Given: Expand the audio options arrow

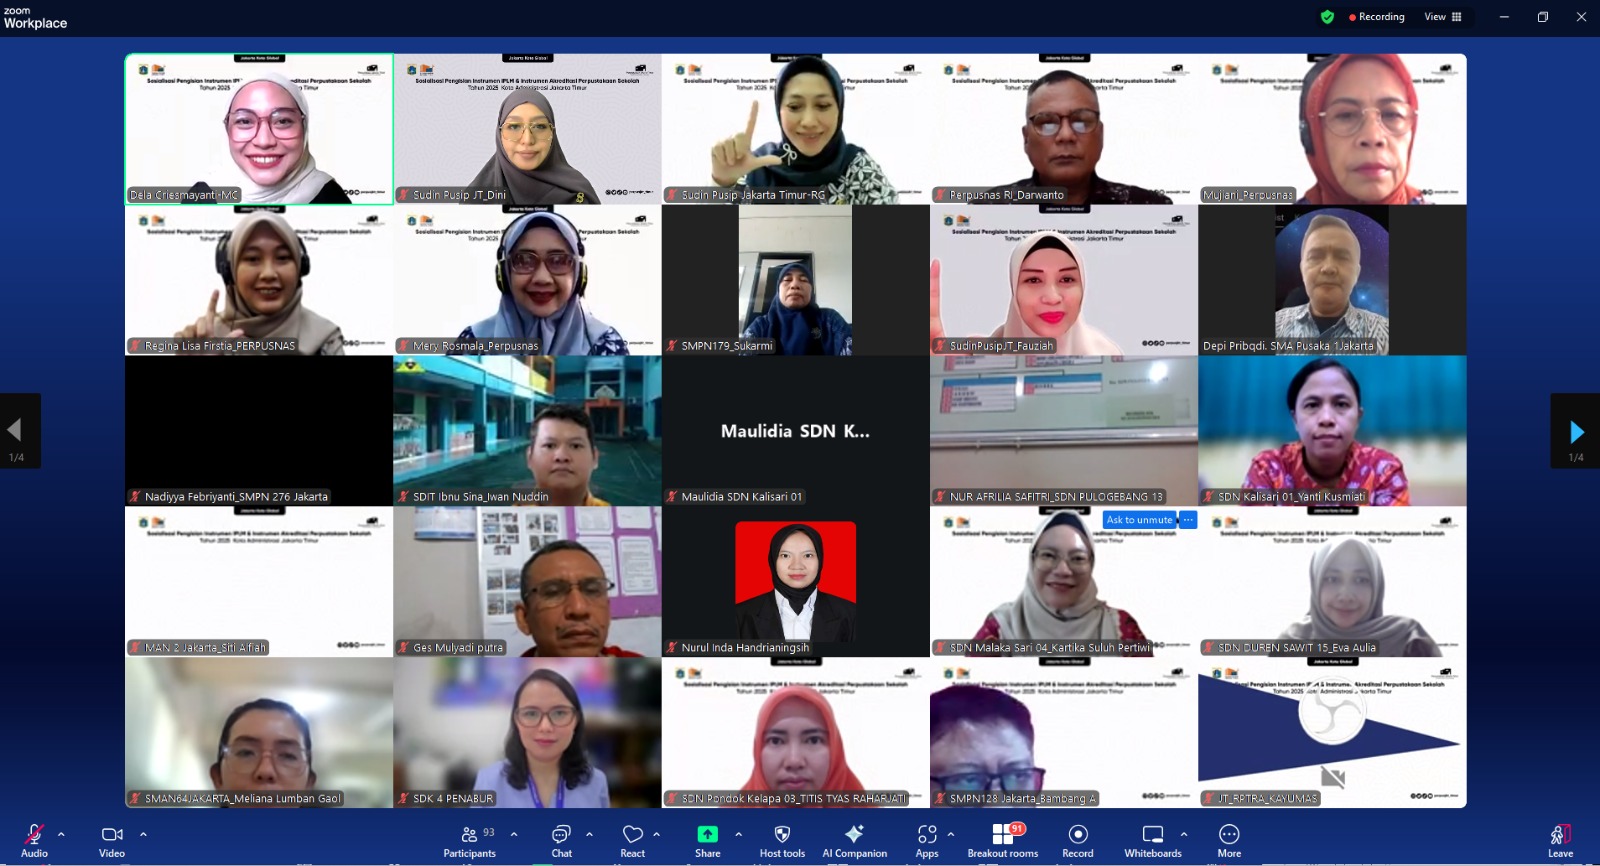Looking at the screenshot, I should tap(61, 834).
